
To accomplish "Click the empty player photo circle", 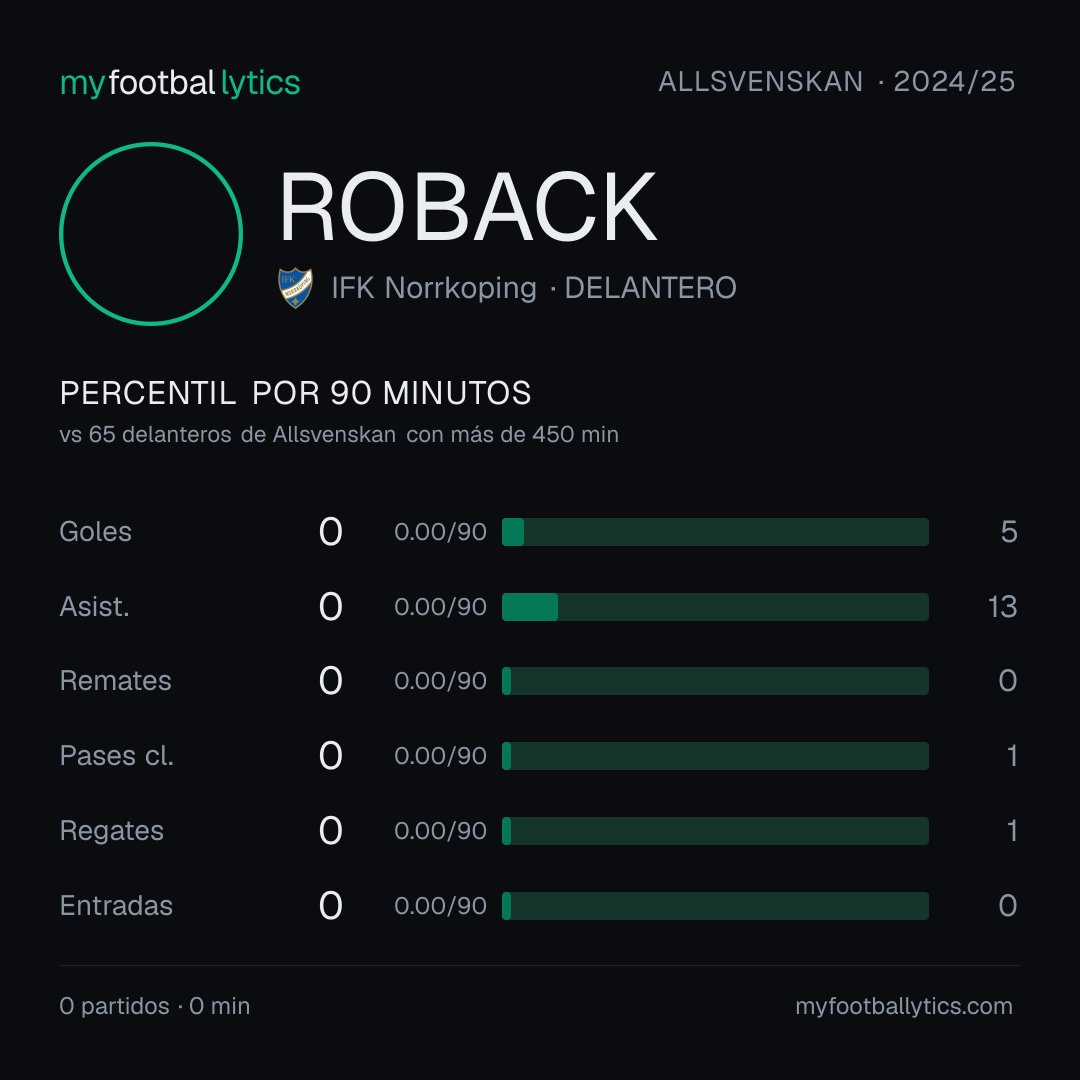I will tap(151, 233).
